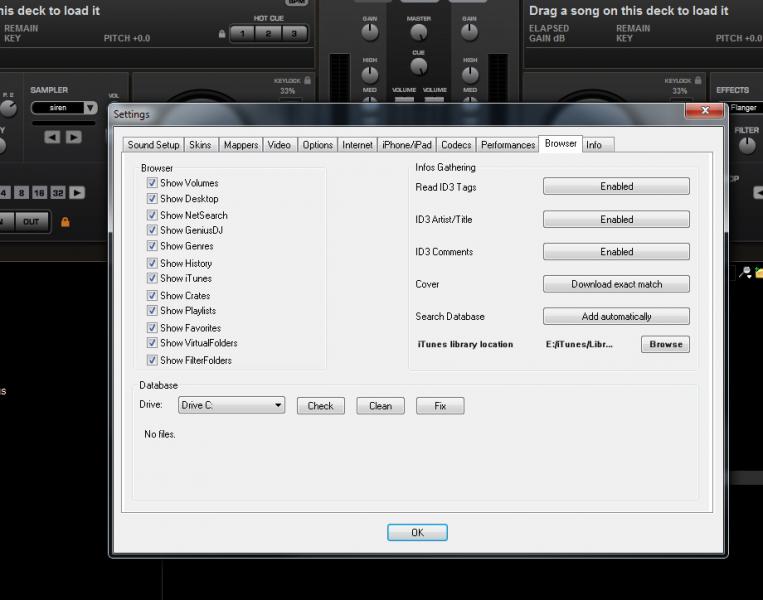
Task: Click the sampler previous arrow button
Action: point(52,137)
